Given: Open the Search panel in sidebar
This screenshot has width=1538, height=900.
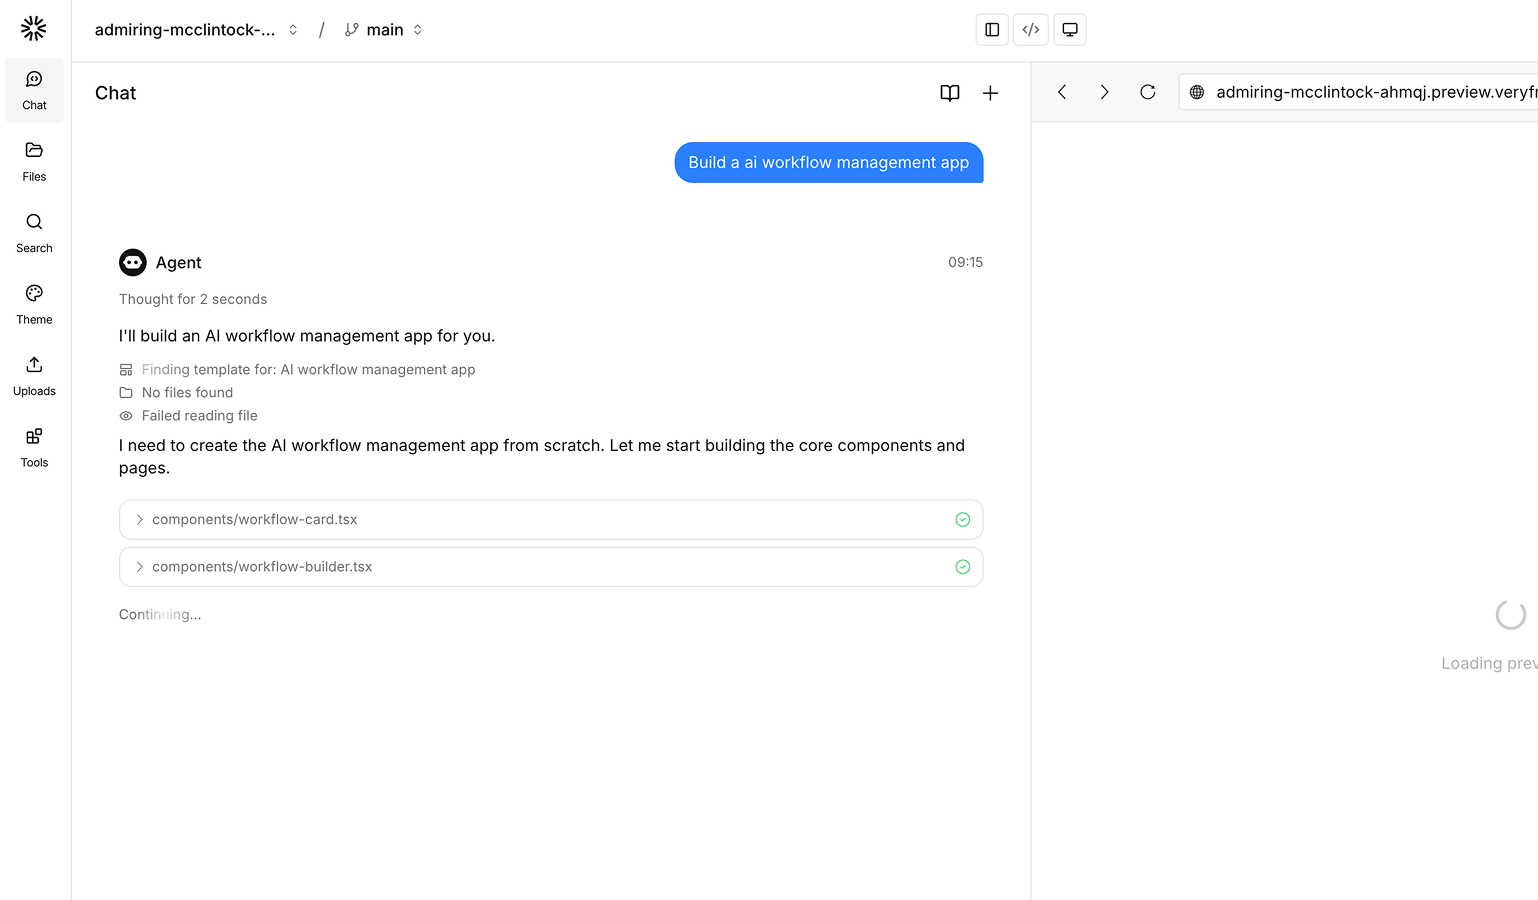Looking at the screenshot, I should pyautogui.click(x=34, y=233).
